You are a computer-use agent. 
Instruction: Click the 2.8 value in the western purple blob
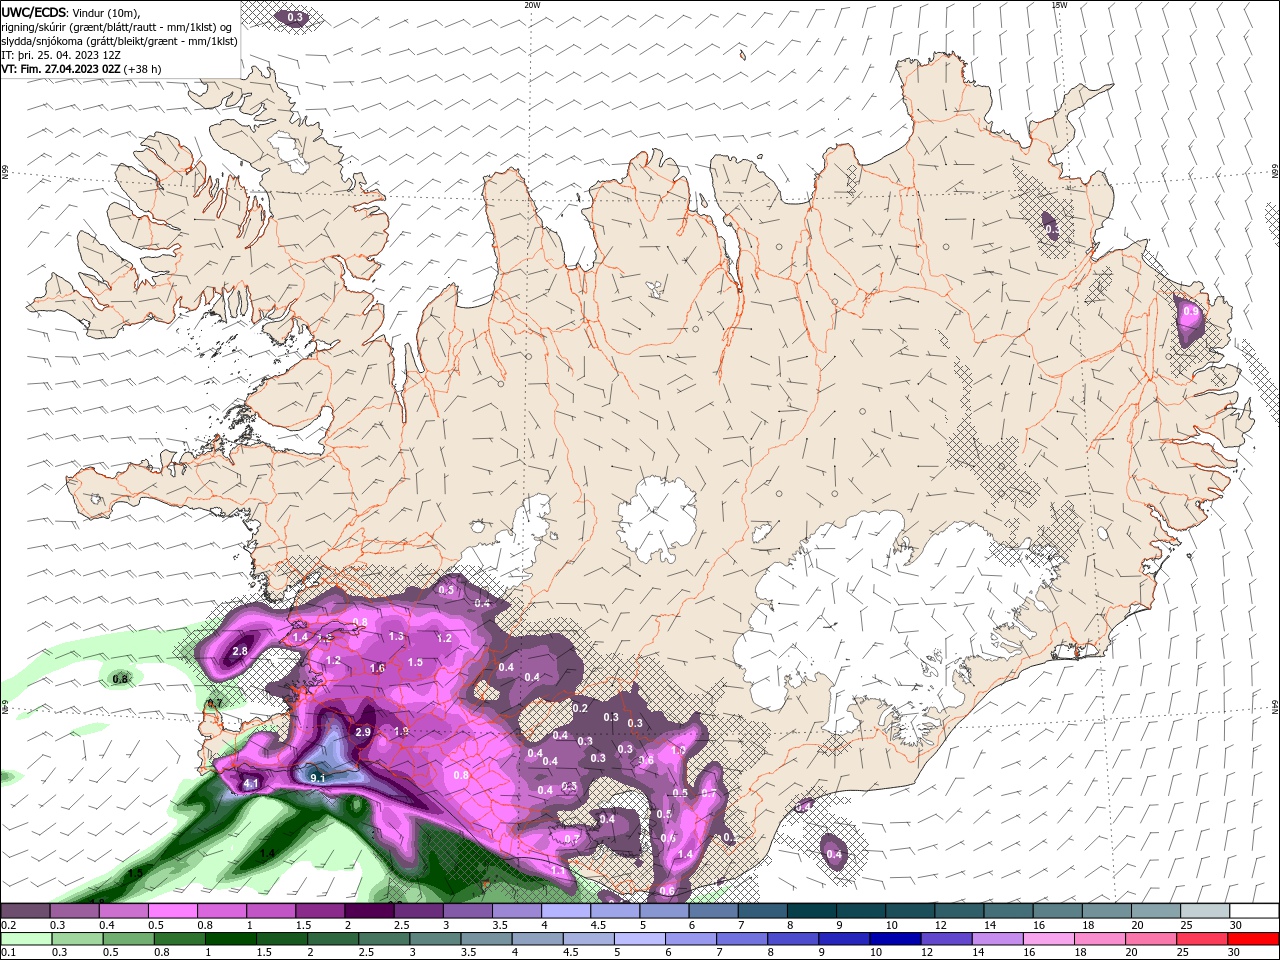click(239, 651)
